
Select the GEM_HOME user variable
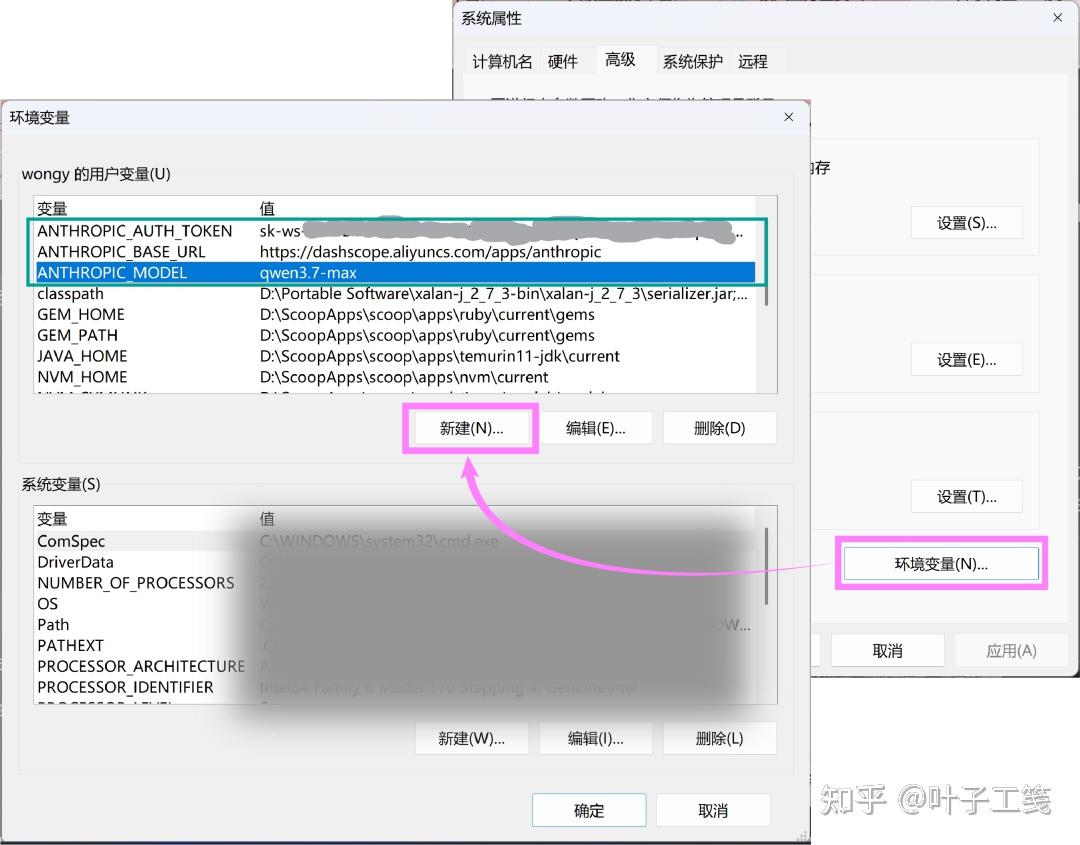point(395,314)
